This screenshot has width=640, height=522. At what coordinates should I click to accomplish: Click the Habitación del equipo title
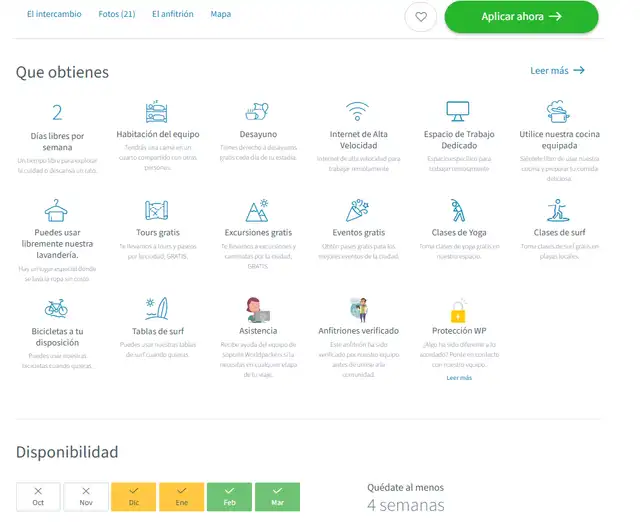[158, 134]
